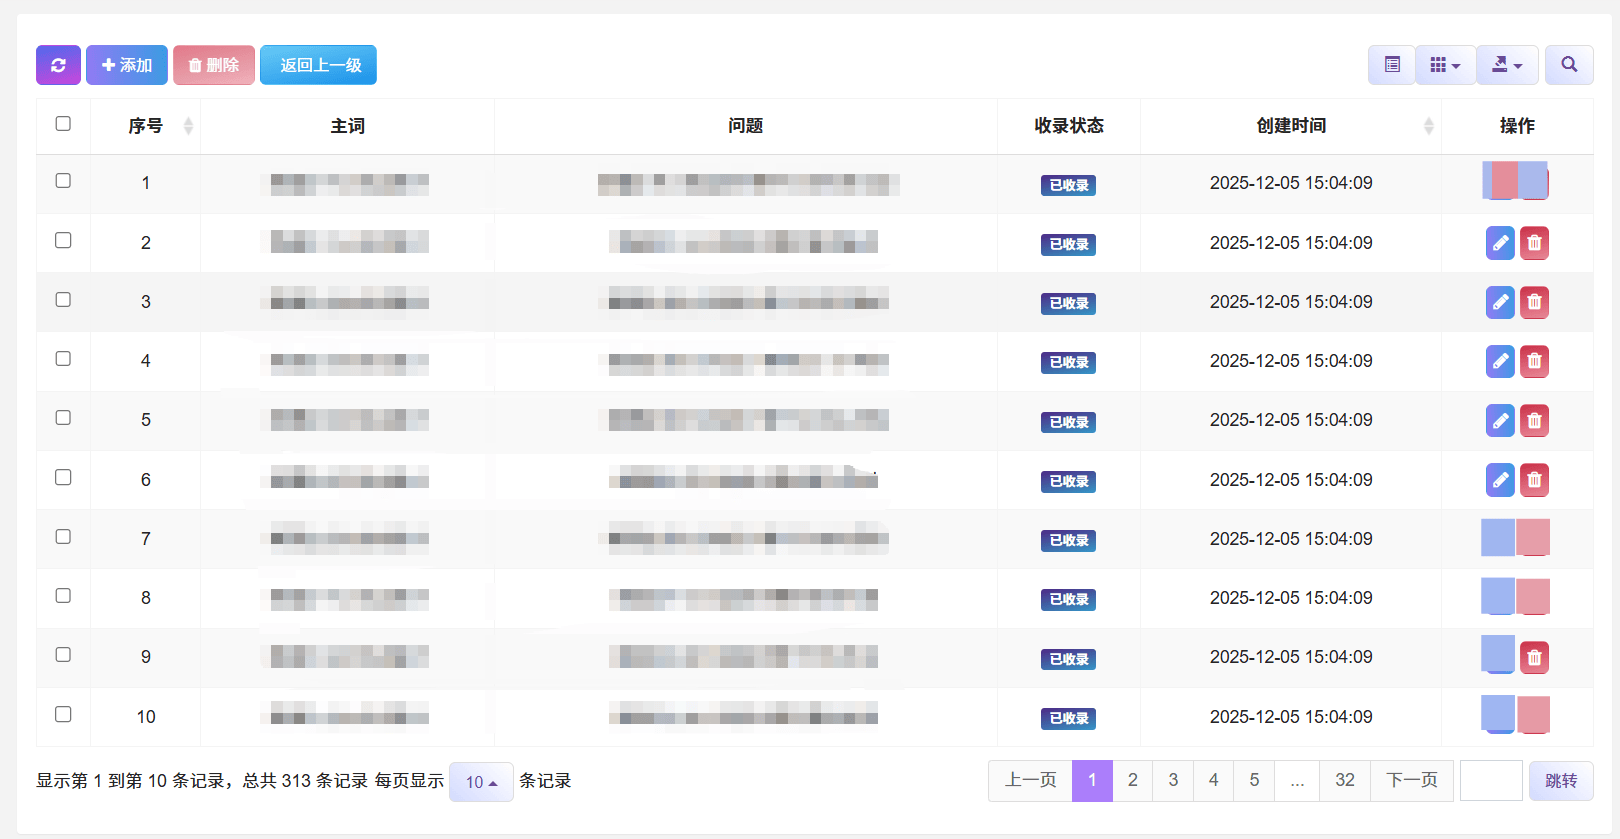This screenshot has width=1620, height=839.
Task: Edit the record in row 5
Action: [x=1500, y=421]
